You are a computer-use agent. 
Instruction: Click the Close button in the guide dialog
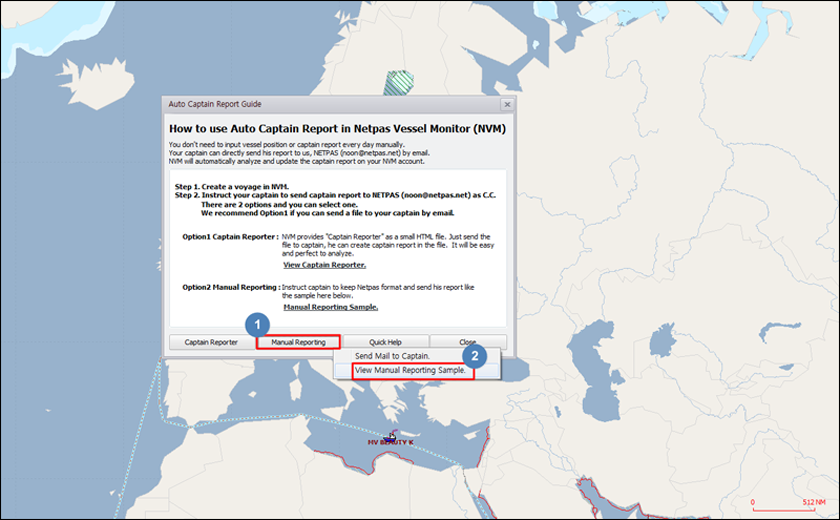click(468, 342)
